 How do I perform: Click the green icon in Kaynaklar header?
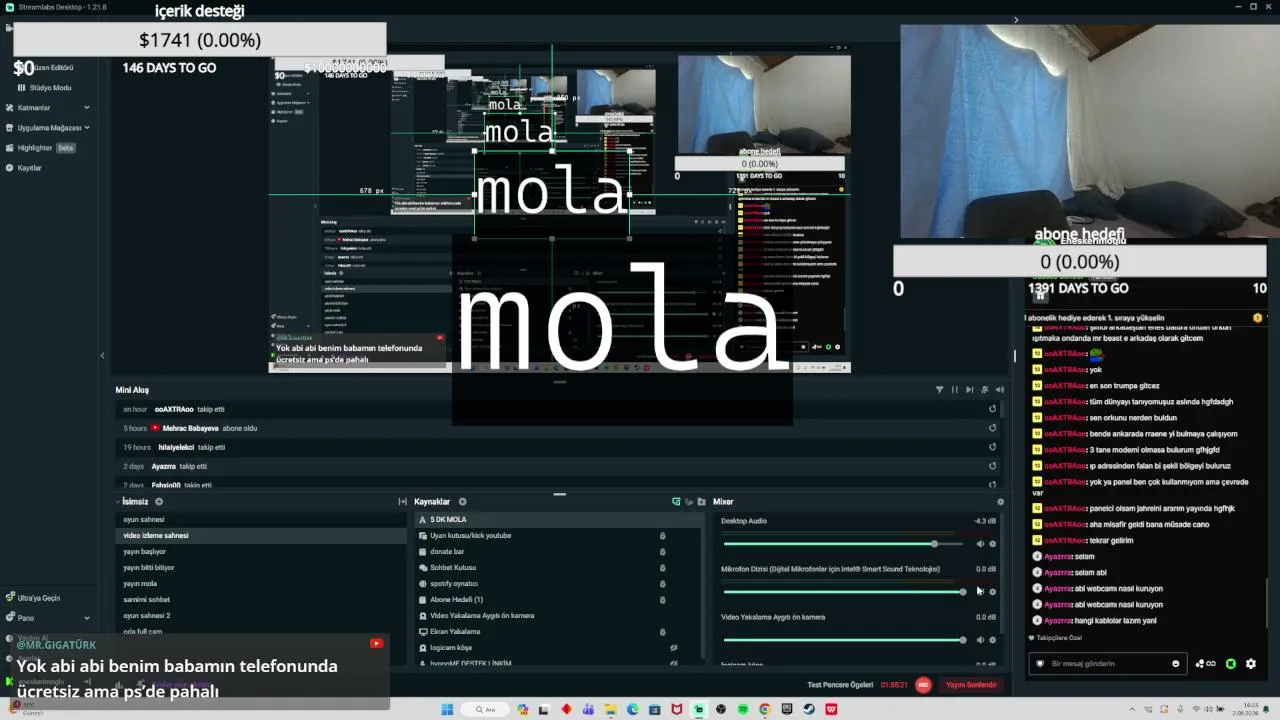[676, 502]
